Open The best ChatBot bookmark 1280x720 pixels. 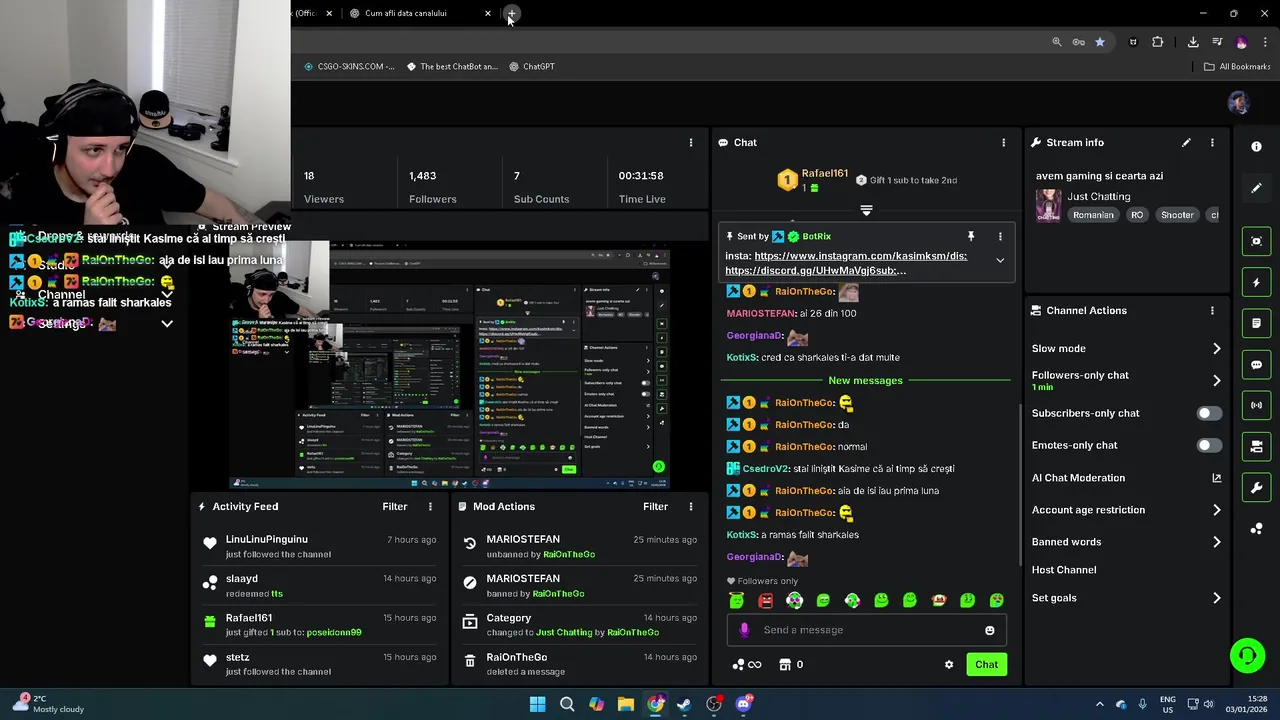click(x=451, y=67)
